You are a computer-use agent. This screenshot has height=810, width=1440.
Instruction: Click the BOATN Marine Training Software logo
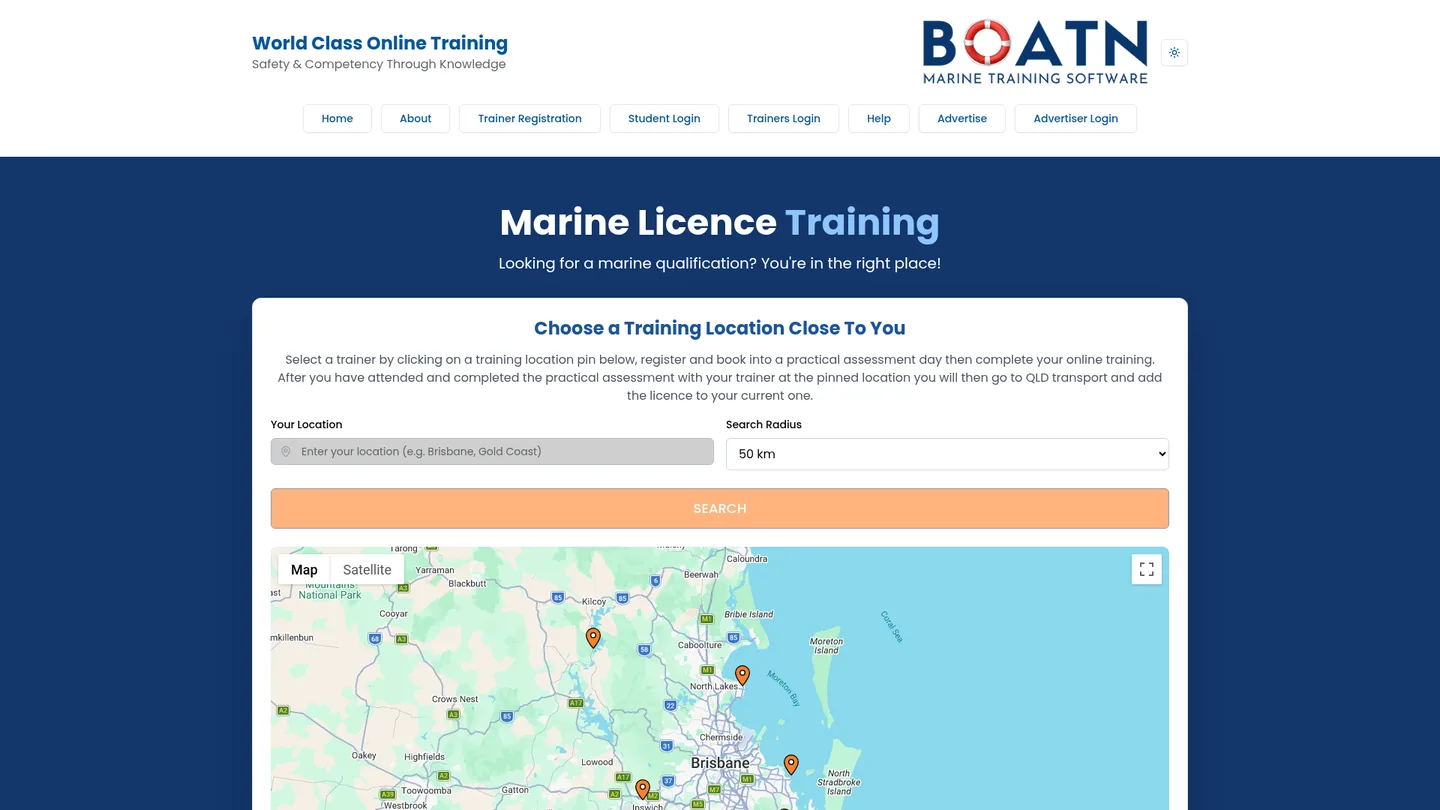(1035, 52)
